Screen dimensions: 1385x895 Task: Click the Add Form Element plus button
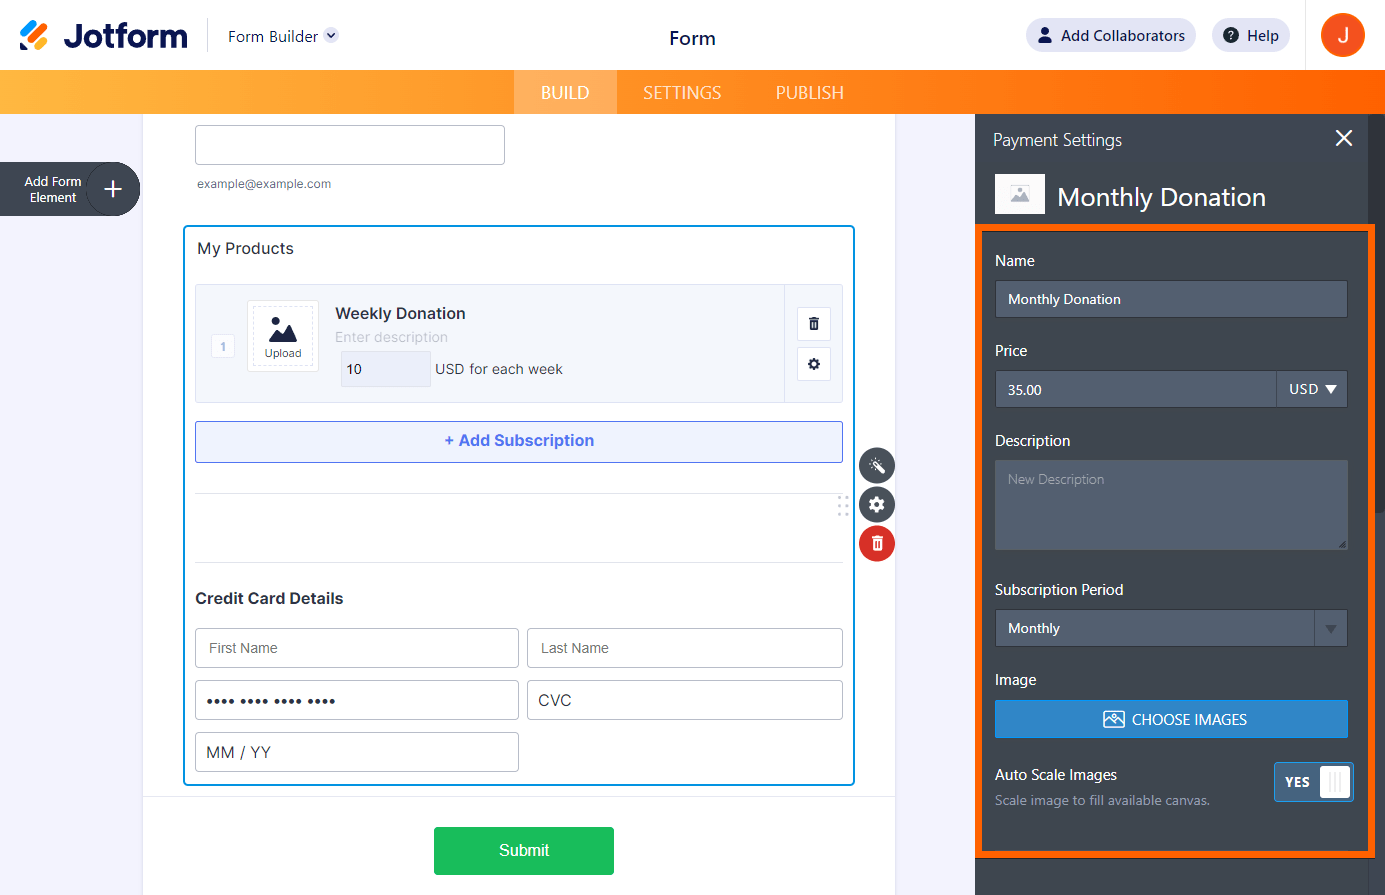[113, 189]
